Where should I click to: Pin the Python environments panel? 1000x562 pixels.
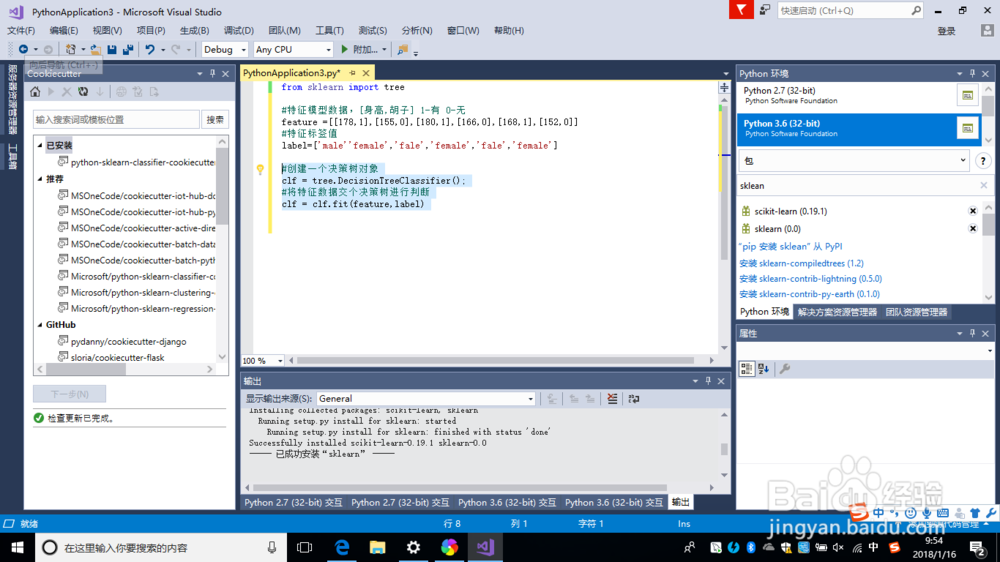tap(972, 73)
